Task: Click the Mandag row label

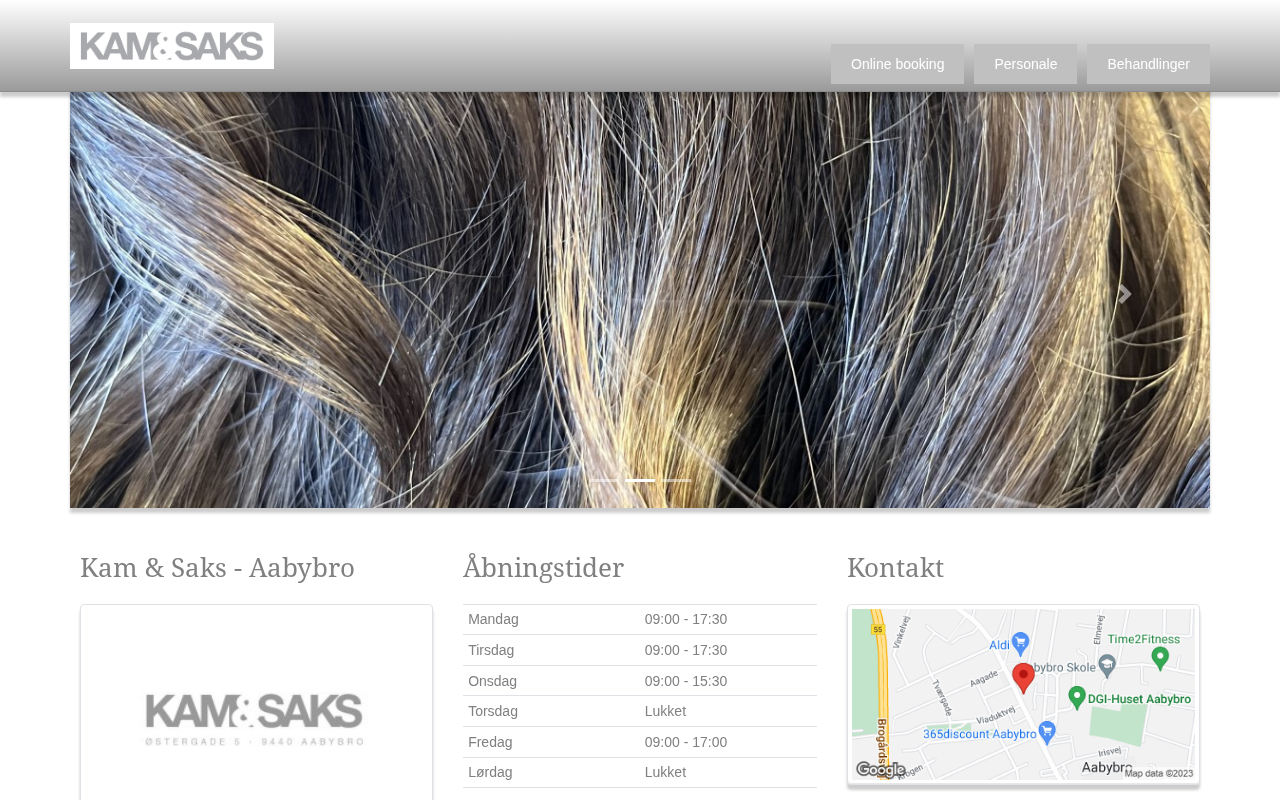Action: (x=493, y=619)
